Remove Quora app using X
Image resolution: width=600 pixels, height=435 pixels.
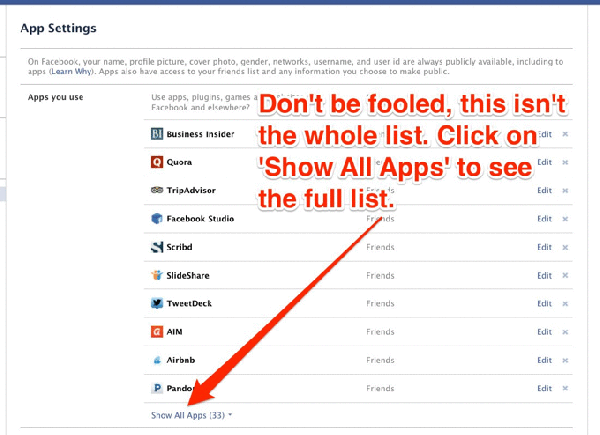click(565, 162)
